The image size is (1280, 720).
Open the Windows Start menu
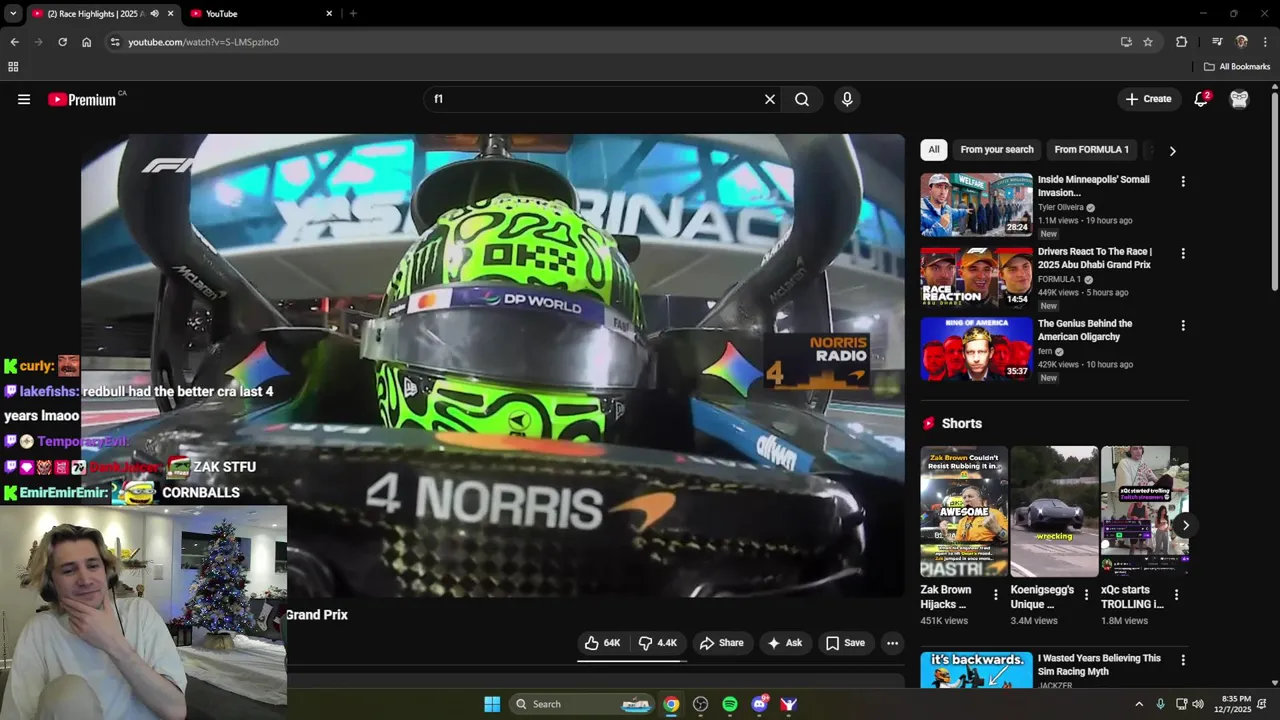click(492, 704)
